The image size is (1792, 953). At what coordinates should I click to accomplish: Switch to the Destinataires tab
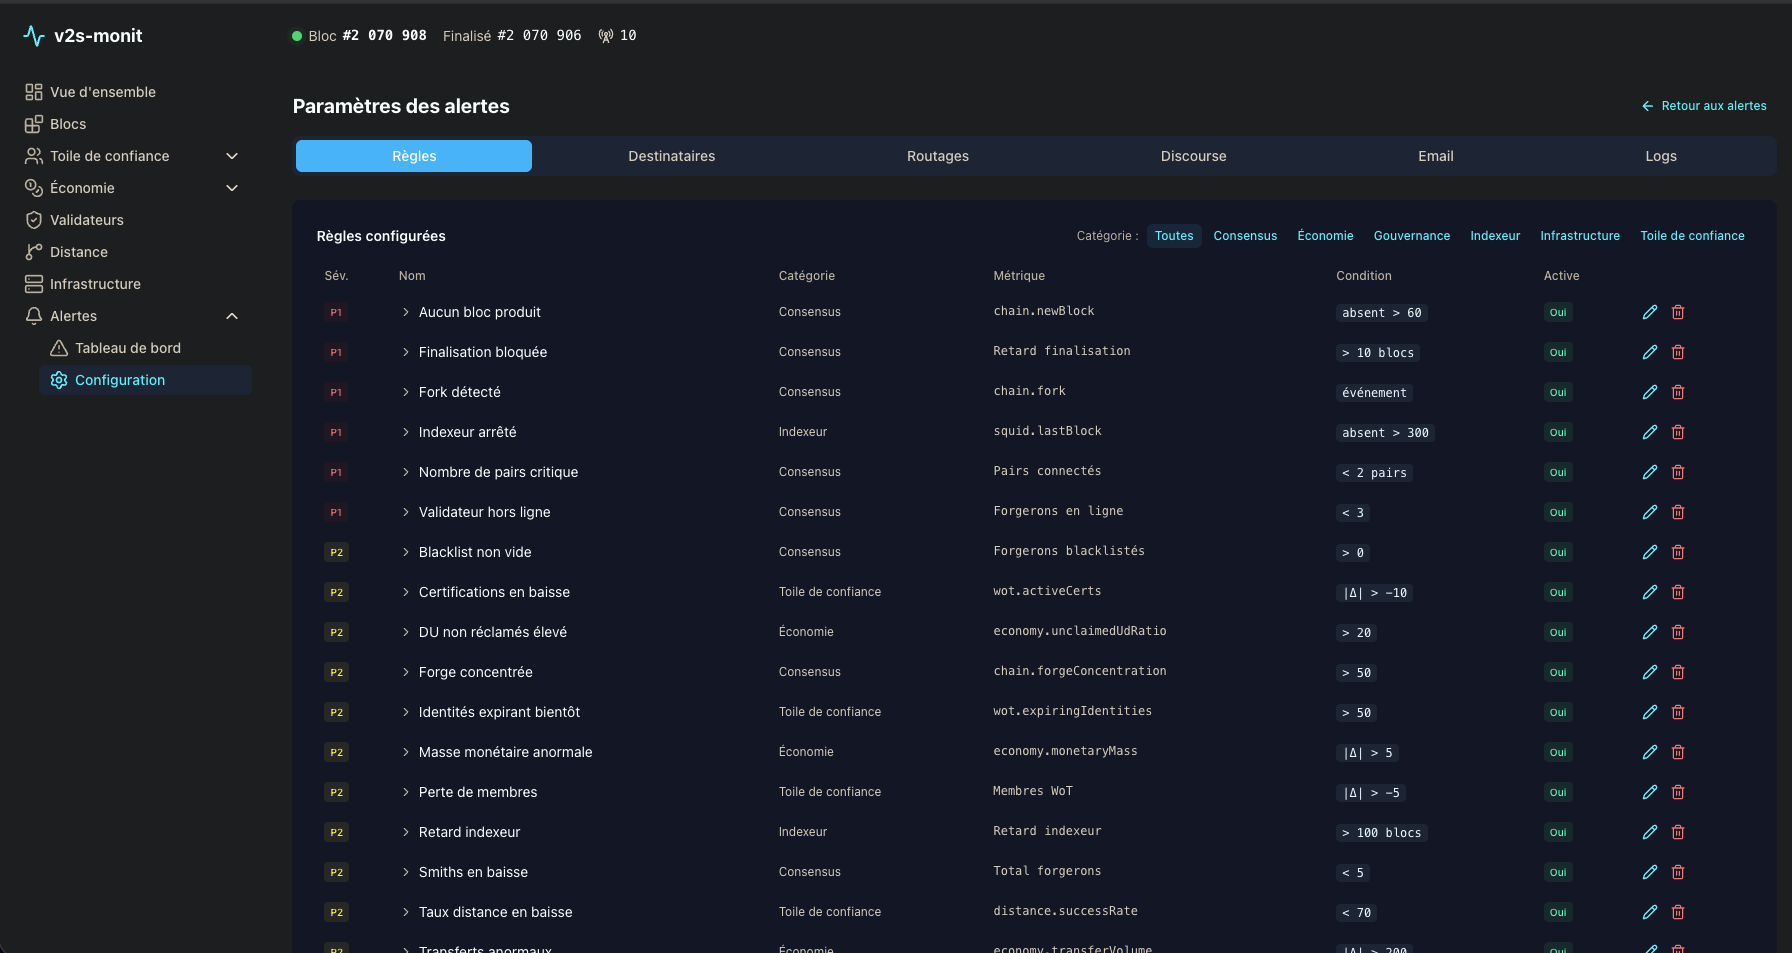coord(671,156)
